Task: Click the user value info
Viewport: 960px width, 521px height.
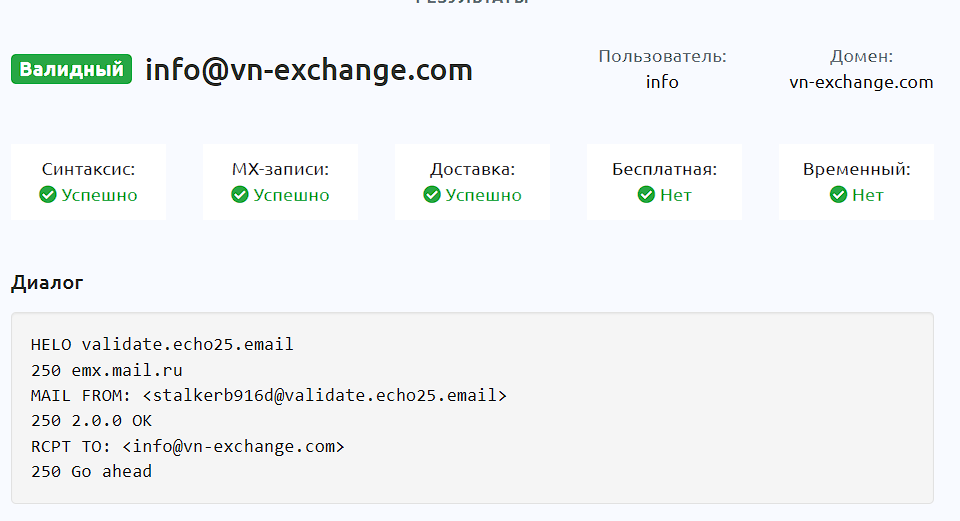Action: [662, 82]
